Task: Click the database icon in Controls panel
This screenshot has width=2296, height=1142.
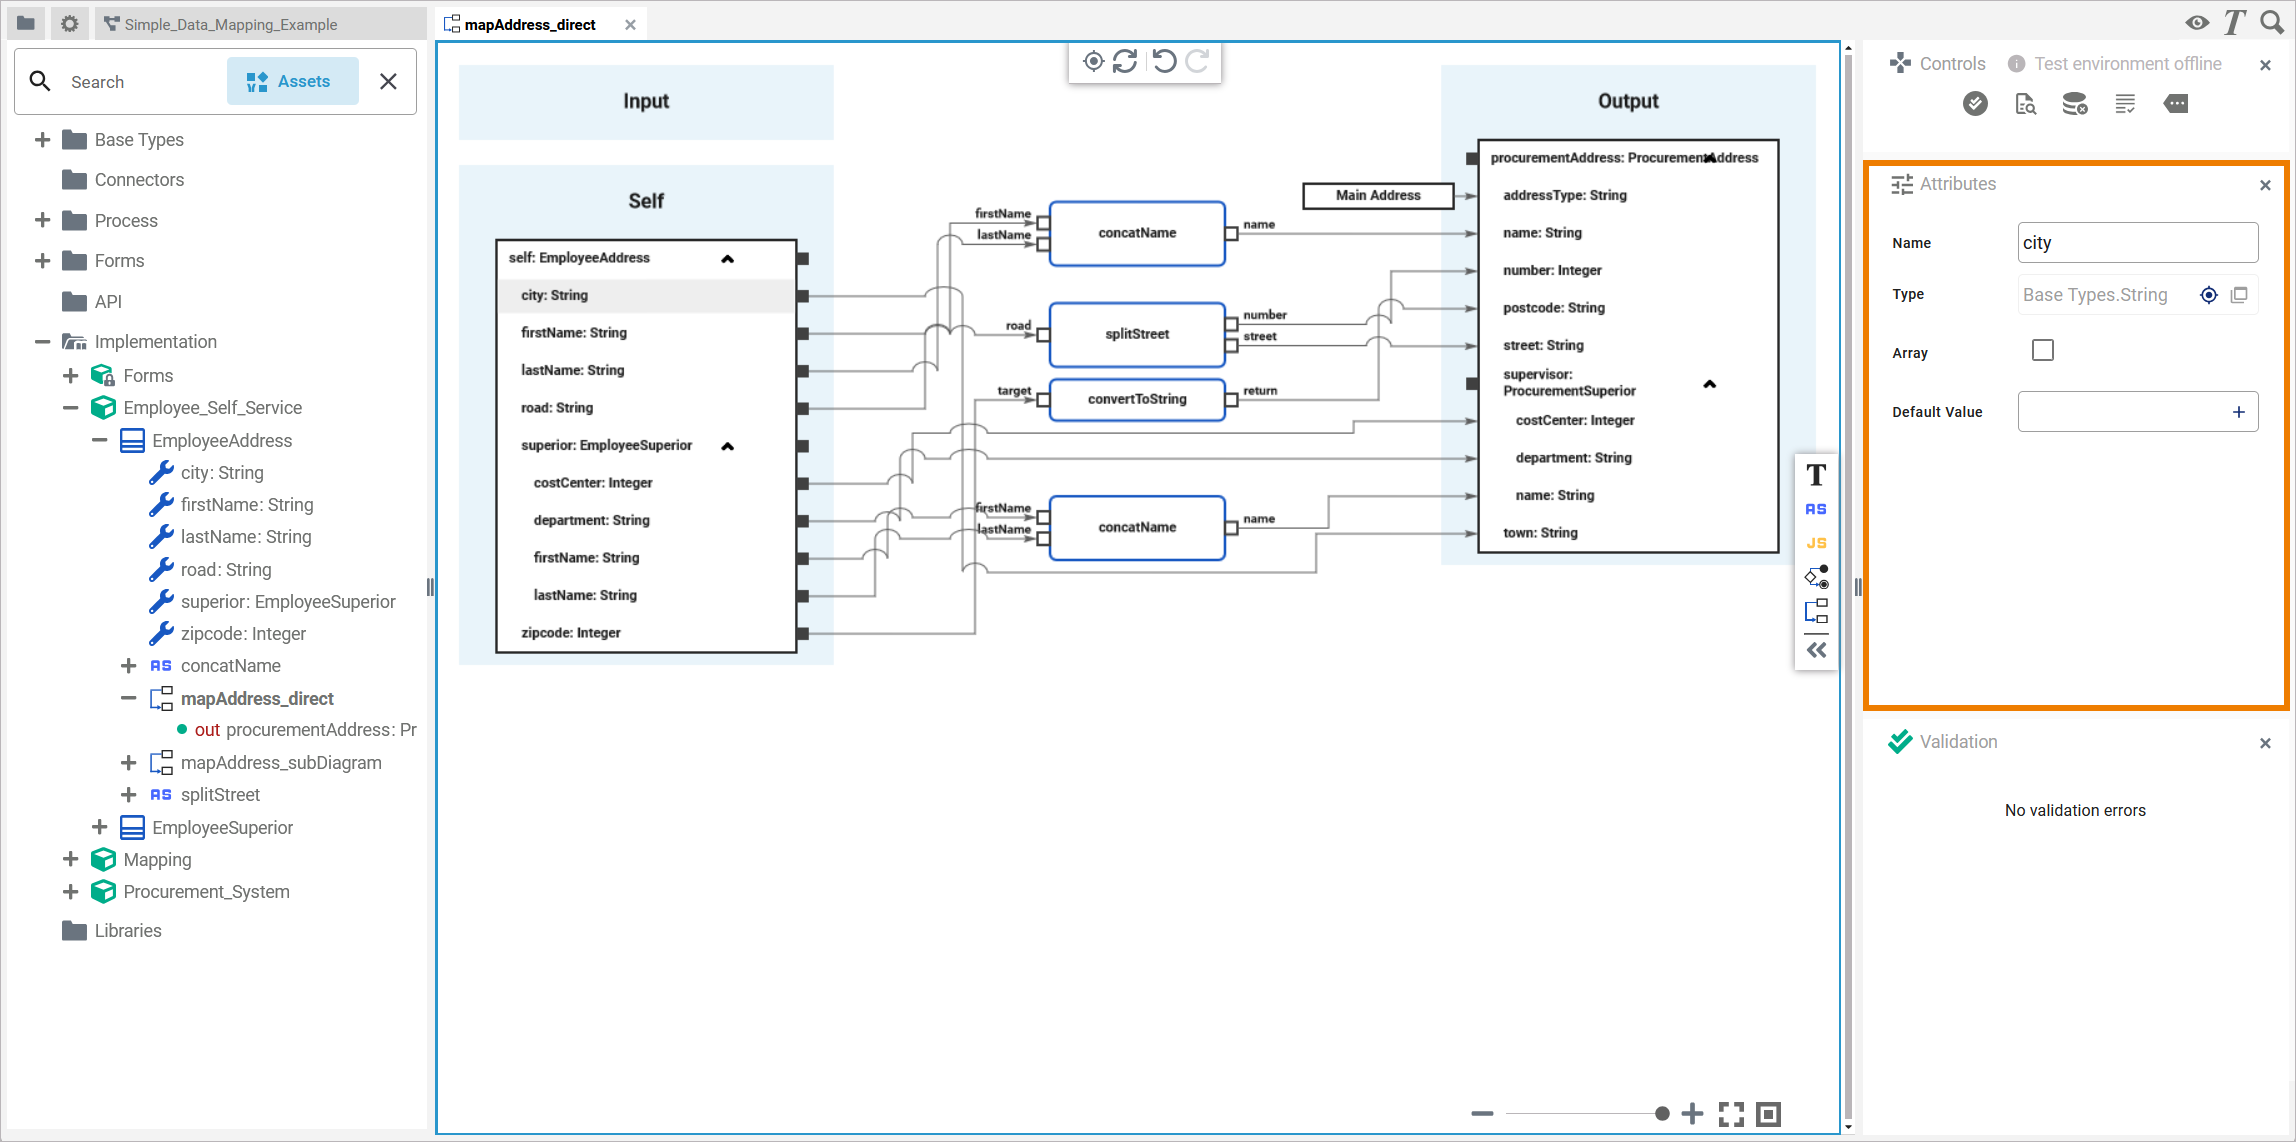Action: click(2075, 104)
